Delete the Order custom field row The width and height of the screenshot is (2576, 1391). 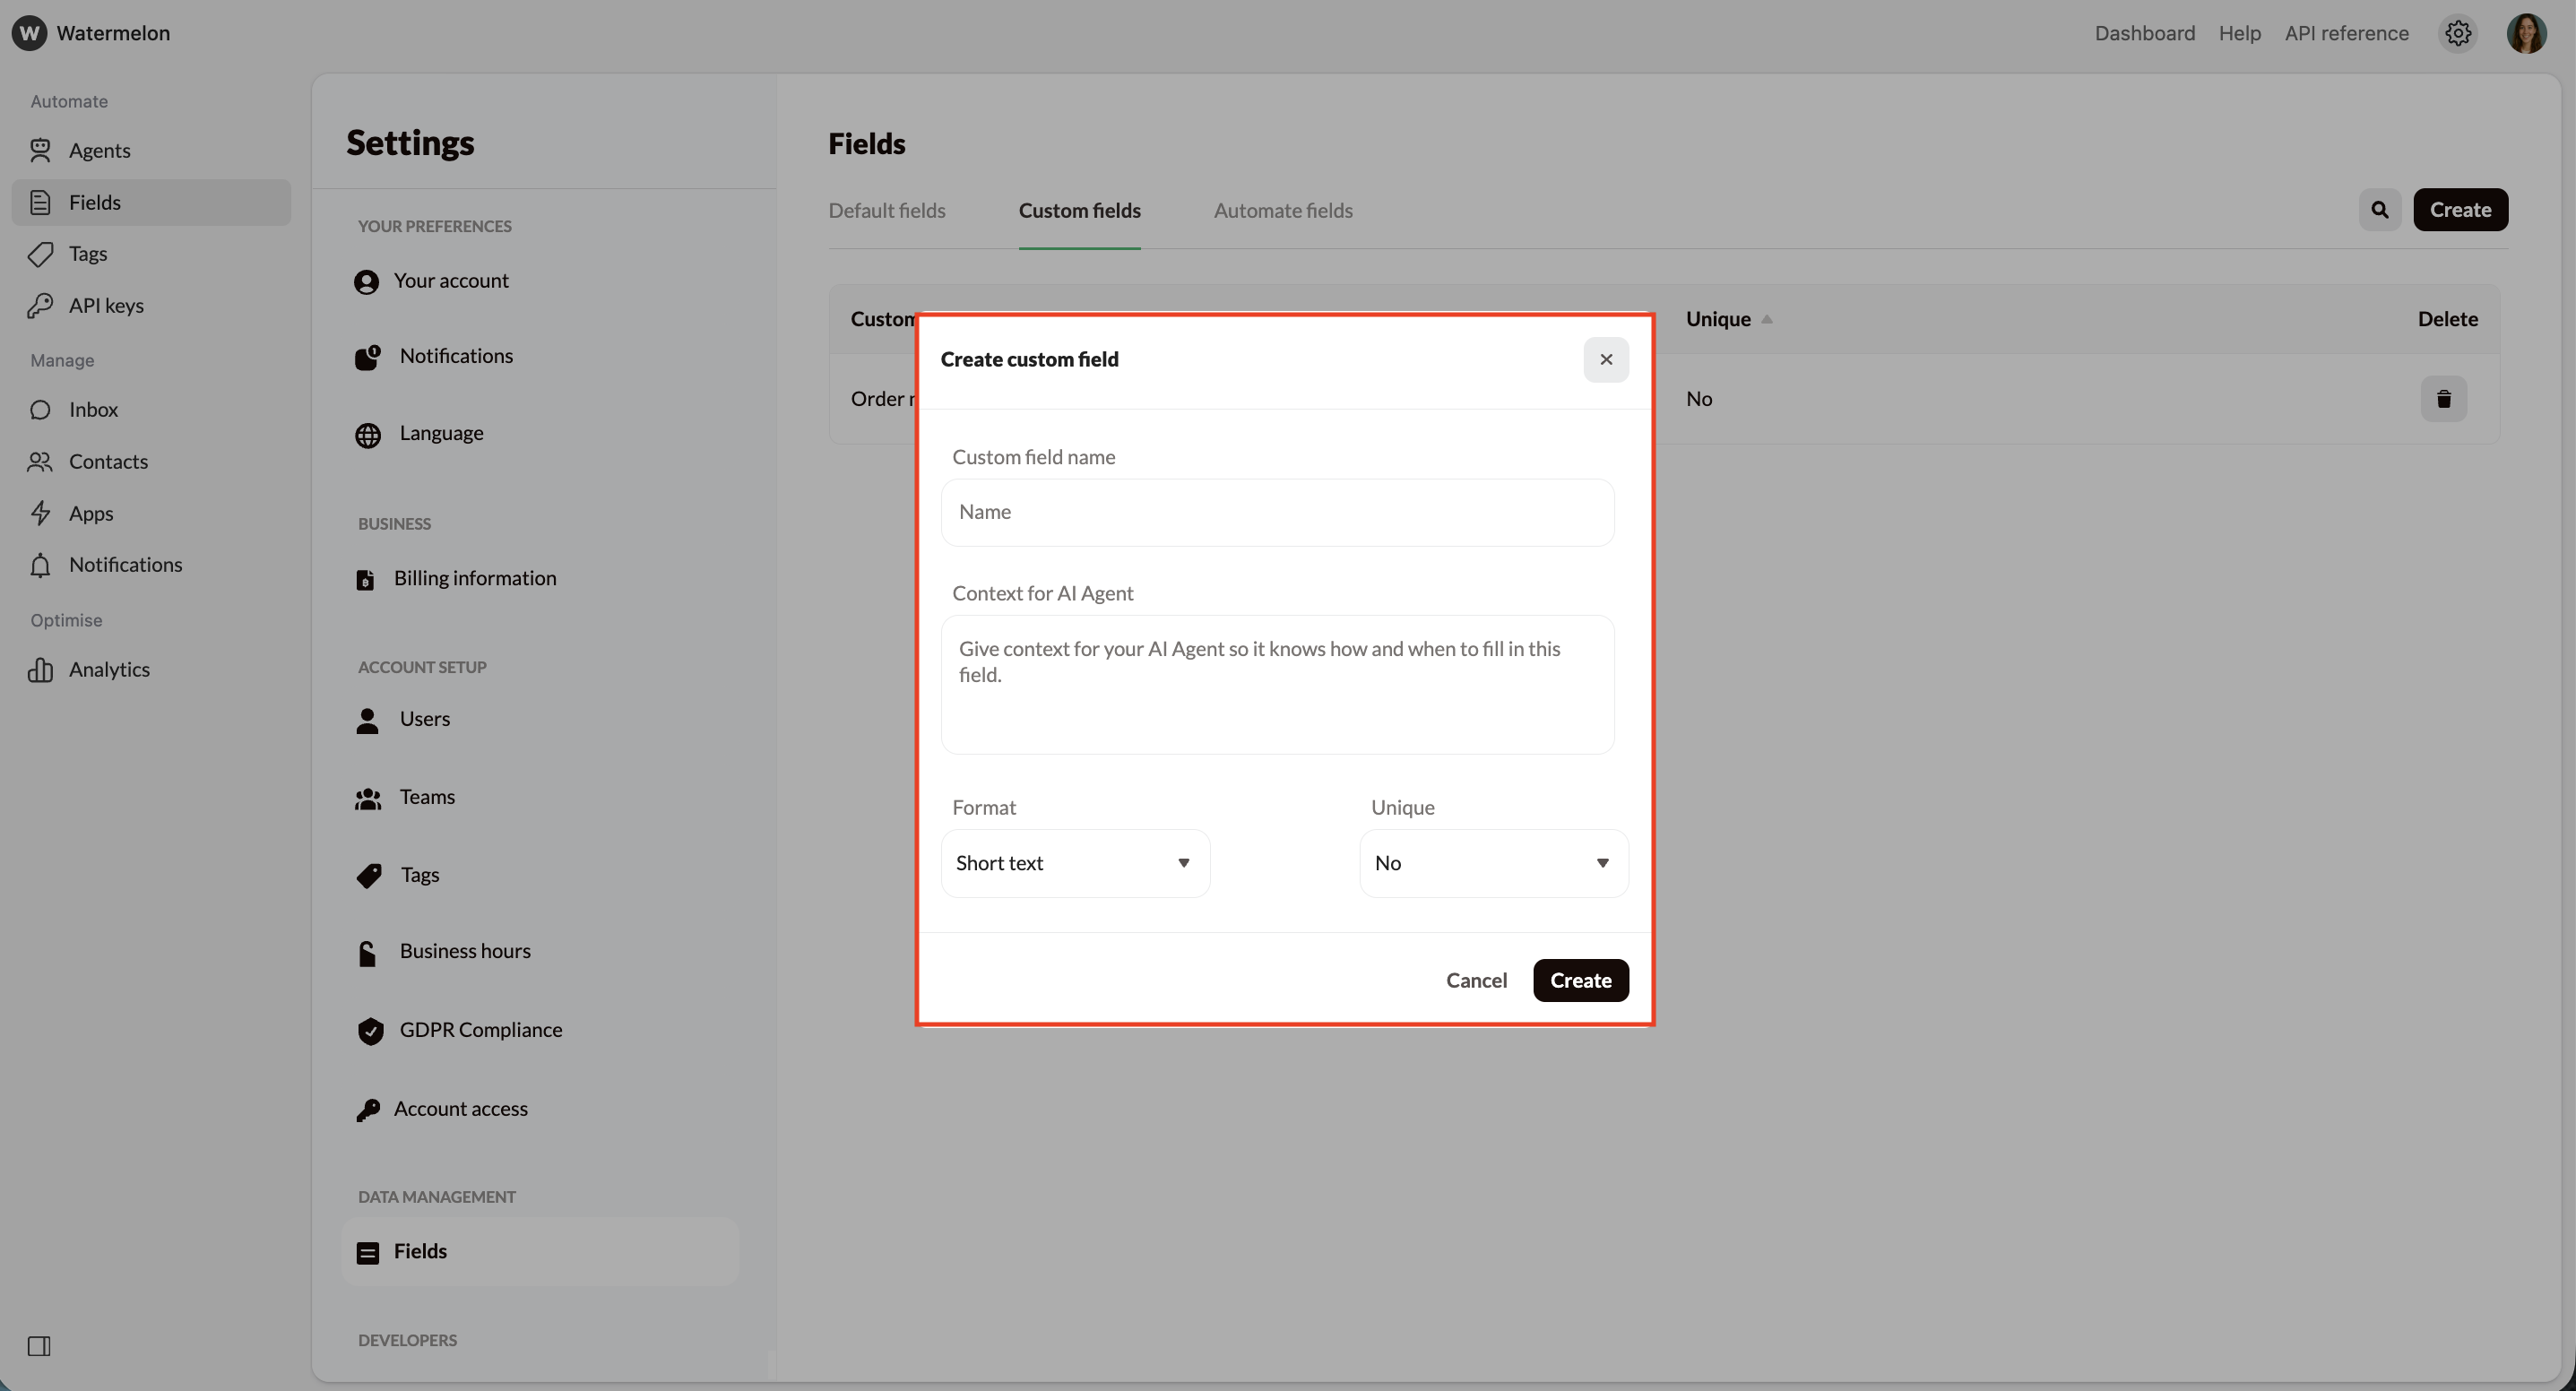click(x=2444, y=399)
